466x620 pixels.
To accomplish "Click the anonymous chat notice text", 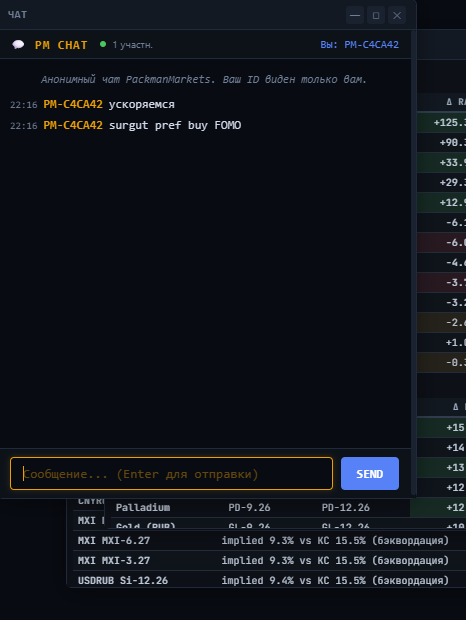I will tap(204, 79).
